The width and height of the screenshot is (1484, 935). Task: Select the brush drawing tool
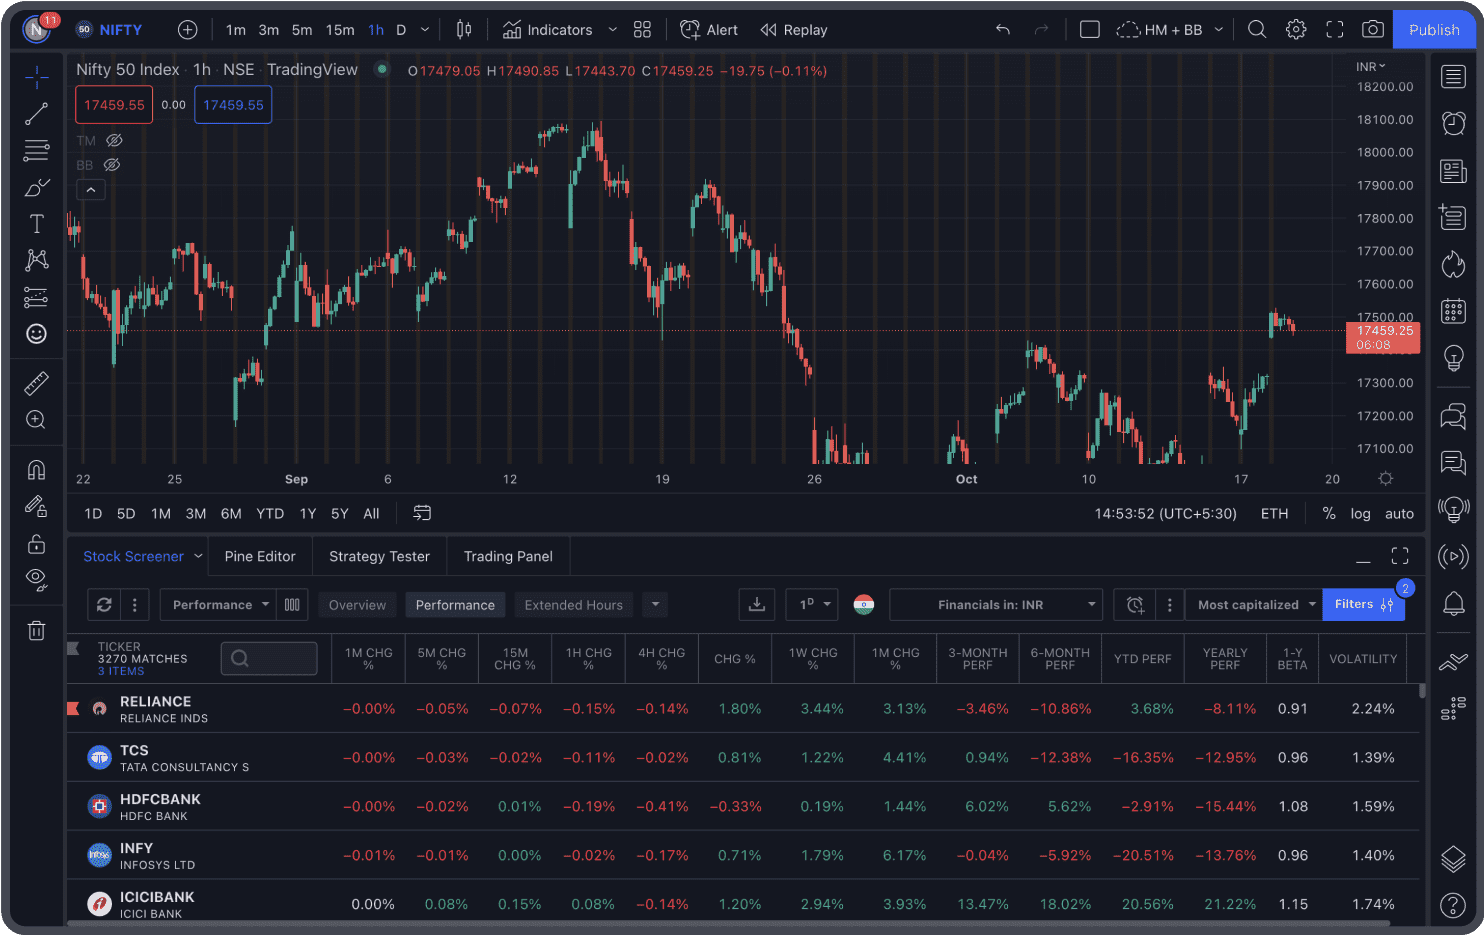(36, 187)
